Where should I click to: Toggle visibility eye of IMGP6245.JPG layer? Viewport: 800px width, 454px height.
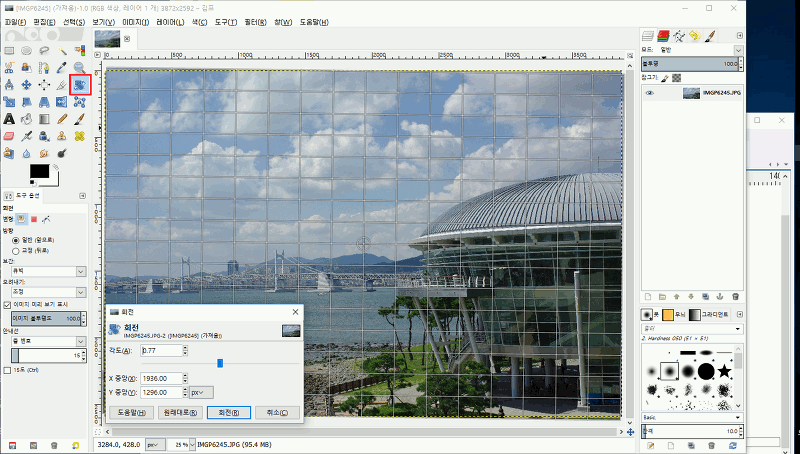[650, 93]
